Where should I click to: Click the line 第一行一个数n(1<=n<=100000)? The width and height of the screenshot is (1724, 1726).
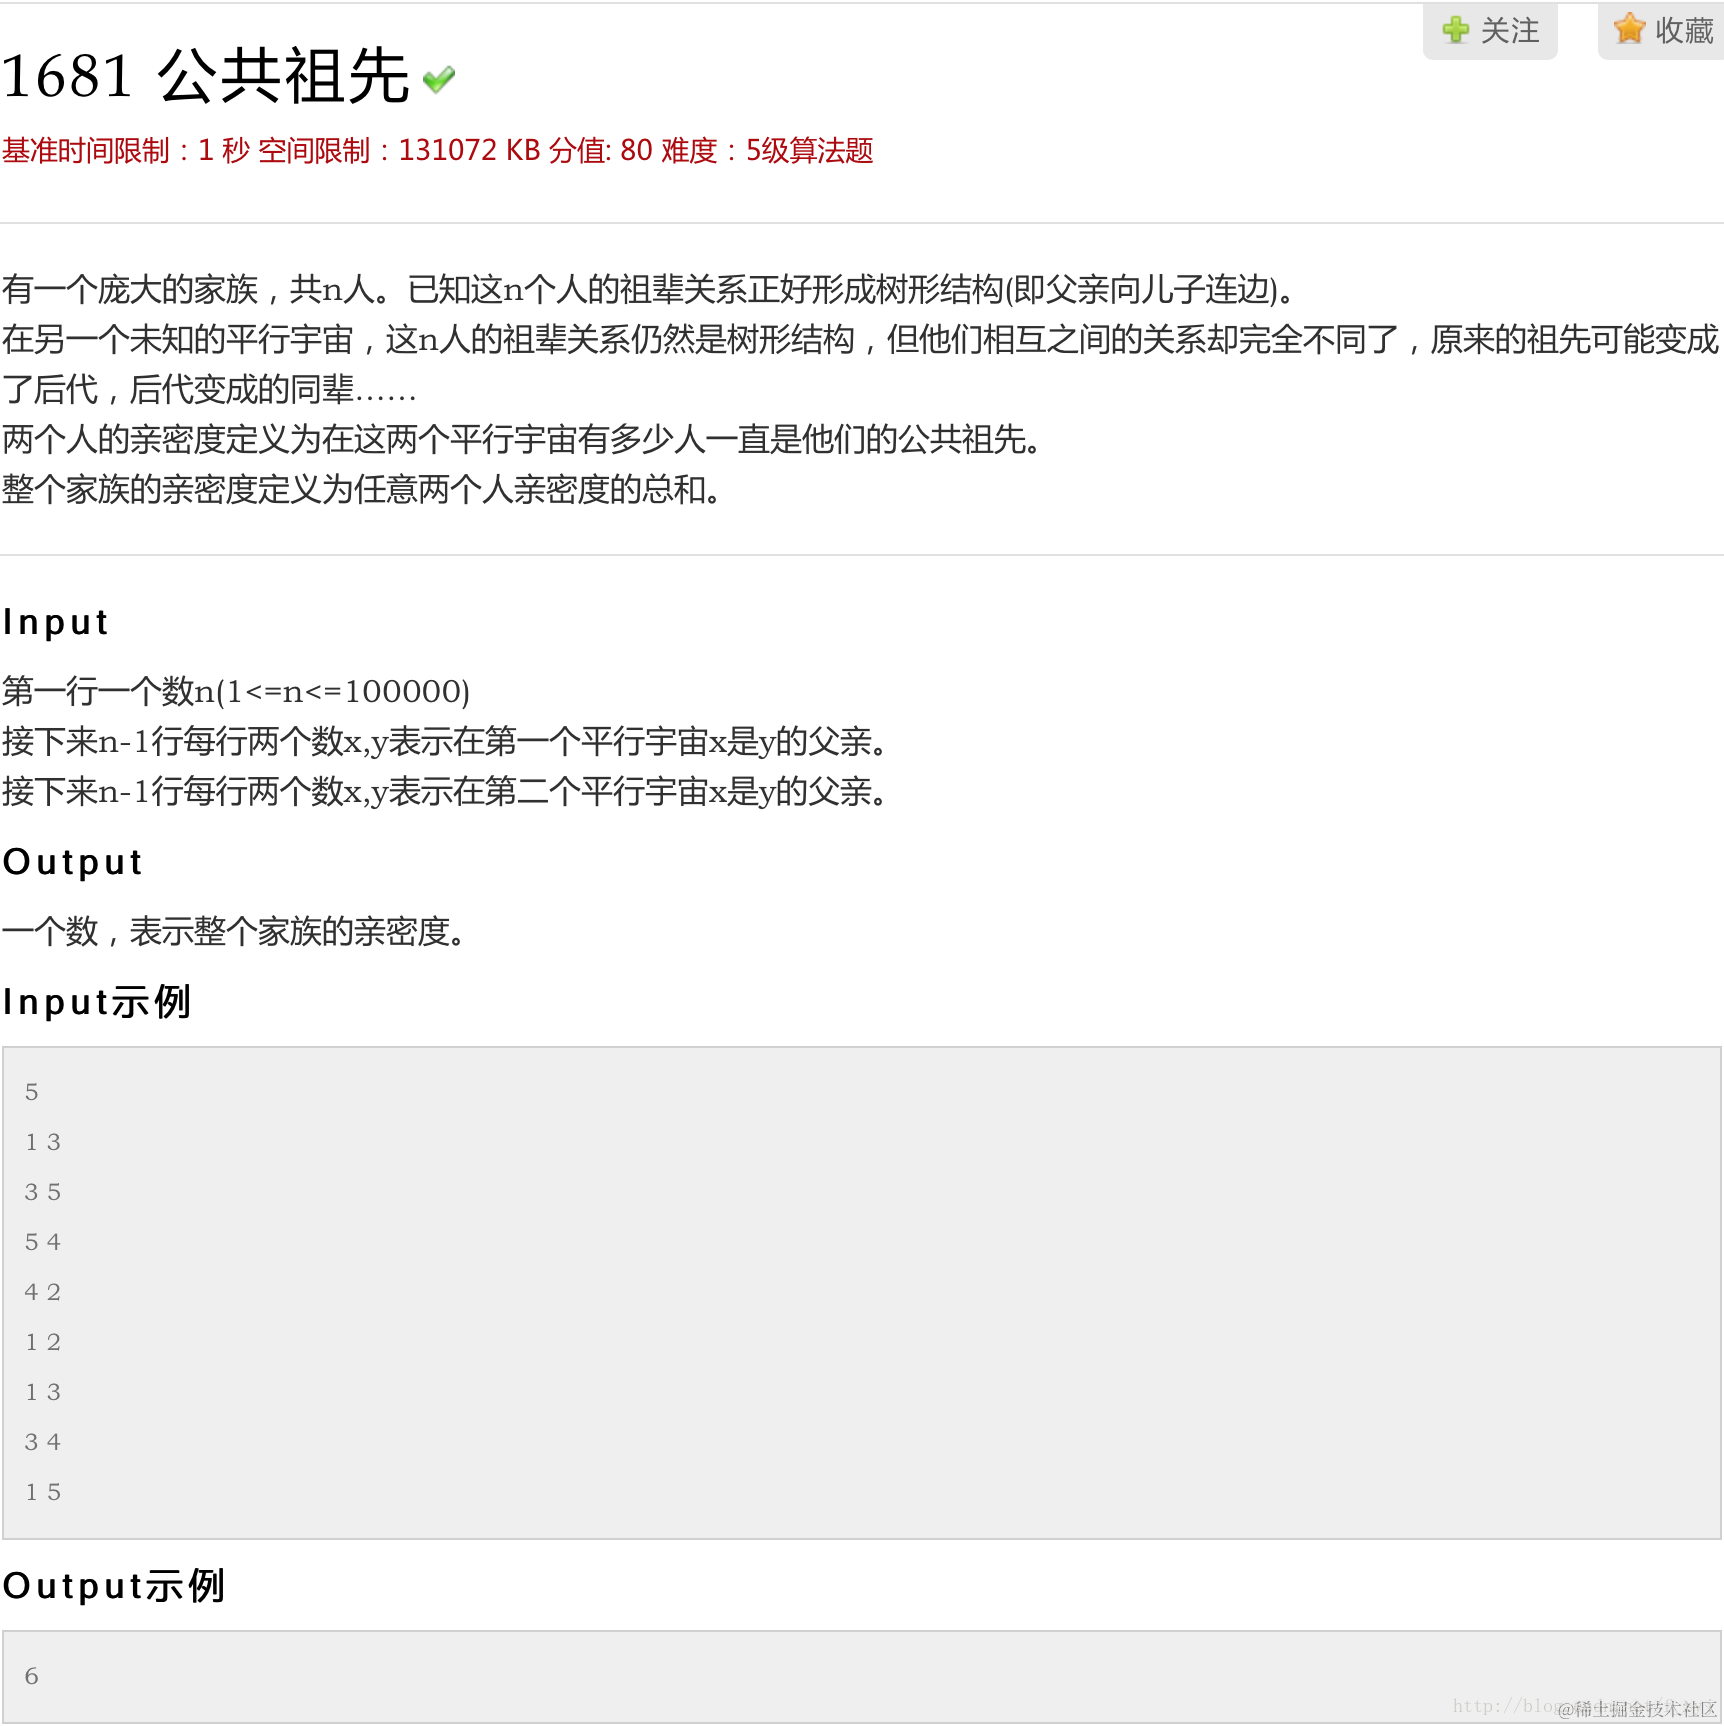click(x=236, y=691)
